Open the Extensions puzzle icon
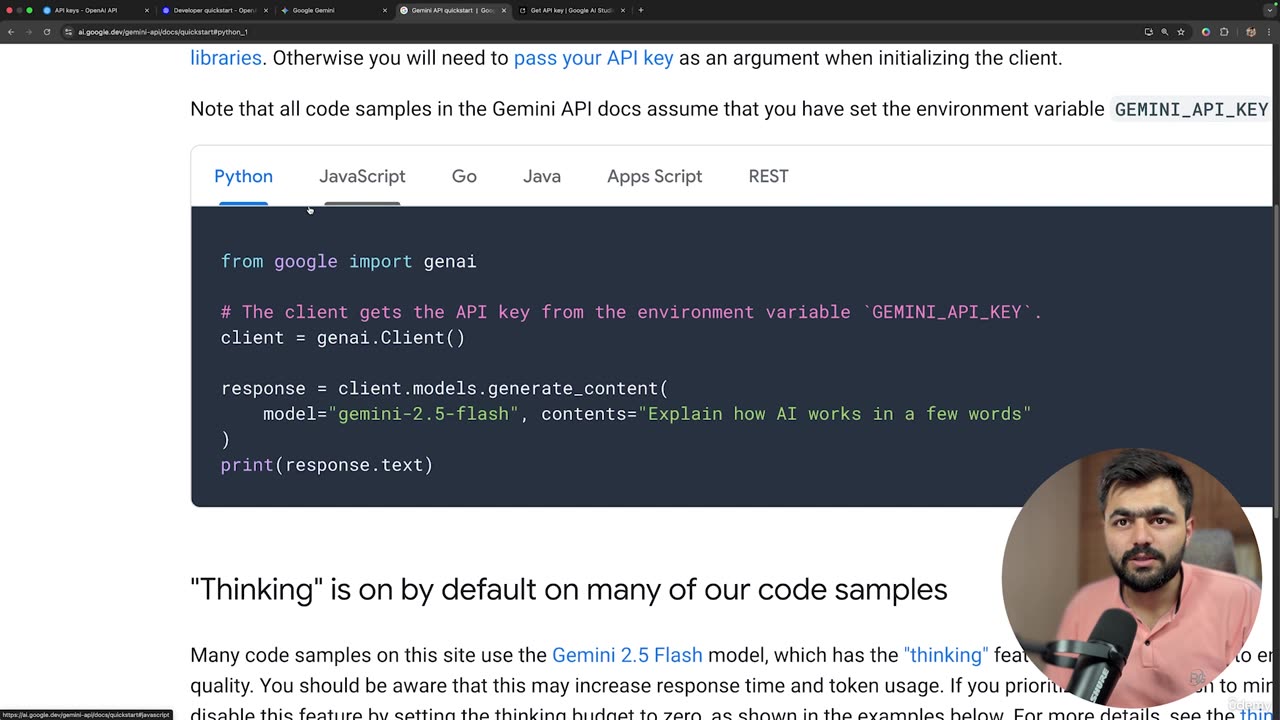This screenshot has width=1280, height=720. pyautogui.click(x=1224, y=32)
